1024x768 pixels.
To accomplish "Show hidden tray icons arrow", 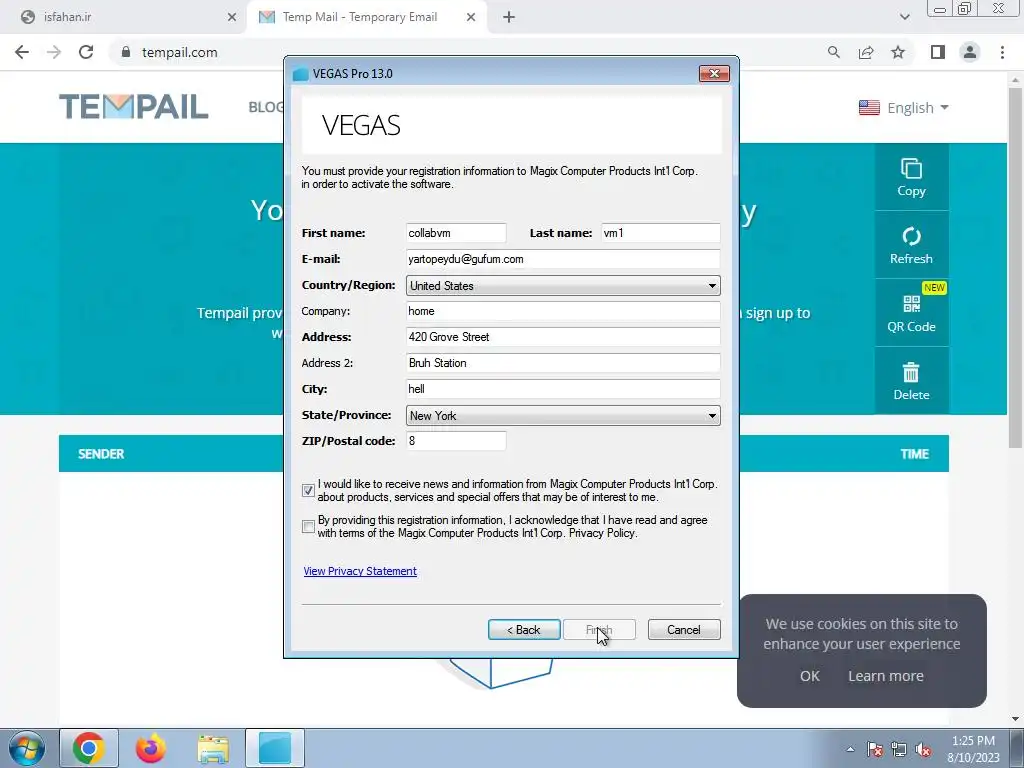I will pyautogui.click(x=850, y=749).
